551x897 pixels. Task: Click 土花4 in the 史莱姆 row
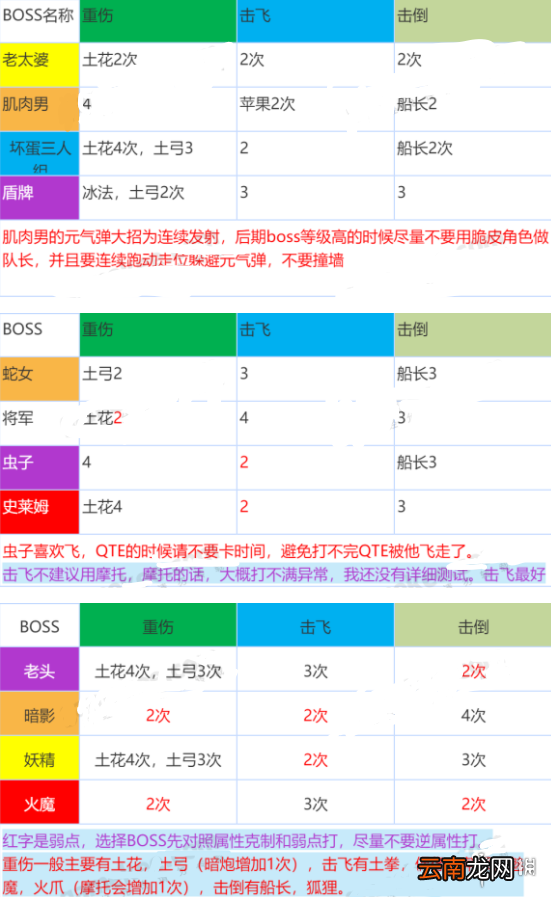click(102, 507)
